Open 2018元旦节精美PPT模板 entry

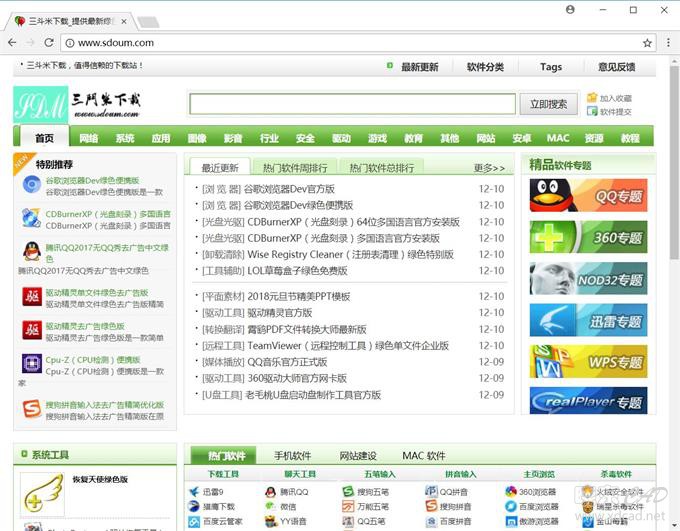[x=298, y=296]
